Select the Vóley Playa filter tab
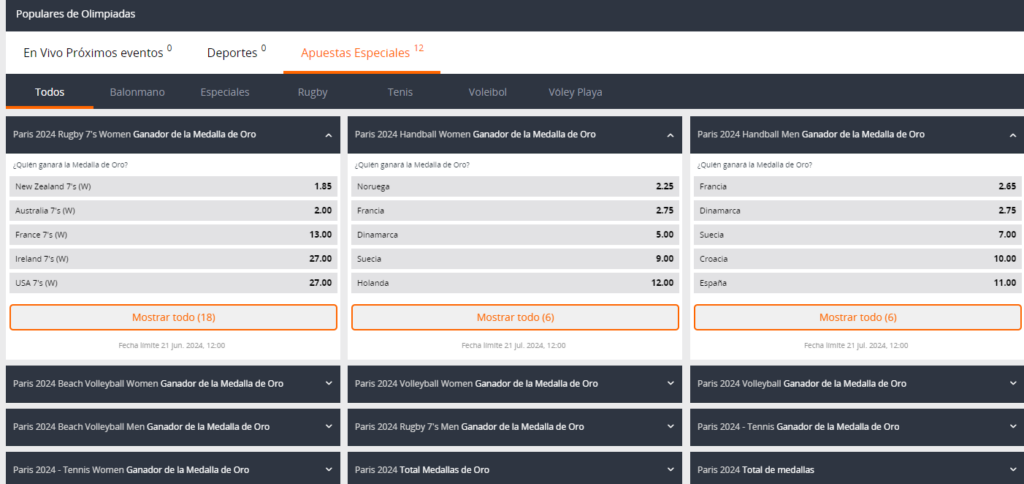 coord(575,92)
